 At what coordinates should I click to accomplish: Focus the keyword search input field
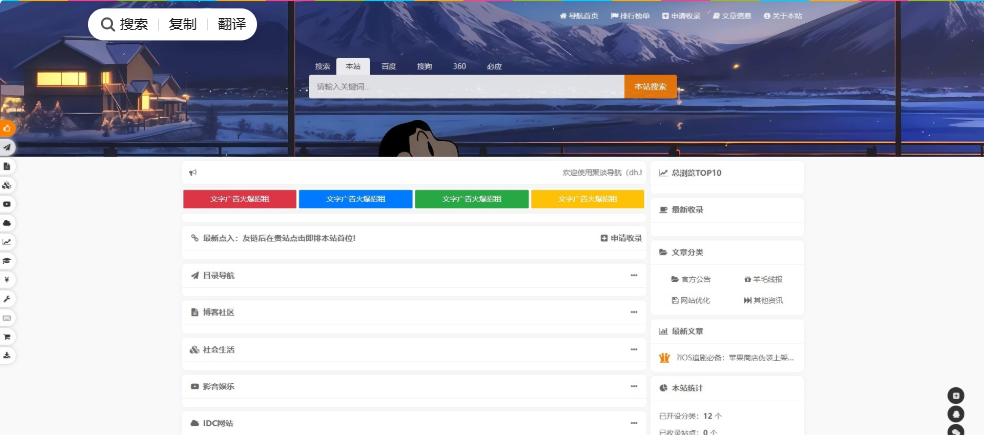click(x=466, y=87)
